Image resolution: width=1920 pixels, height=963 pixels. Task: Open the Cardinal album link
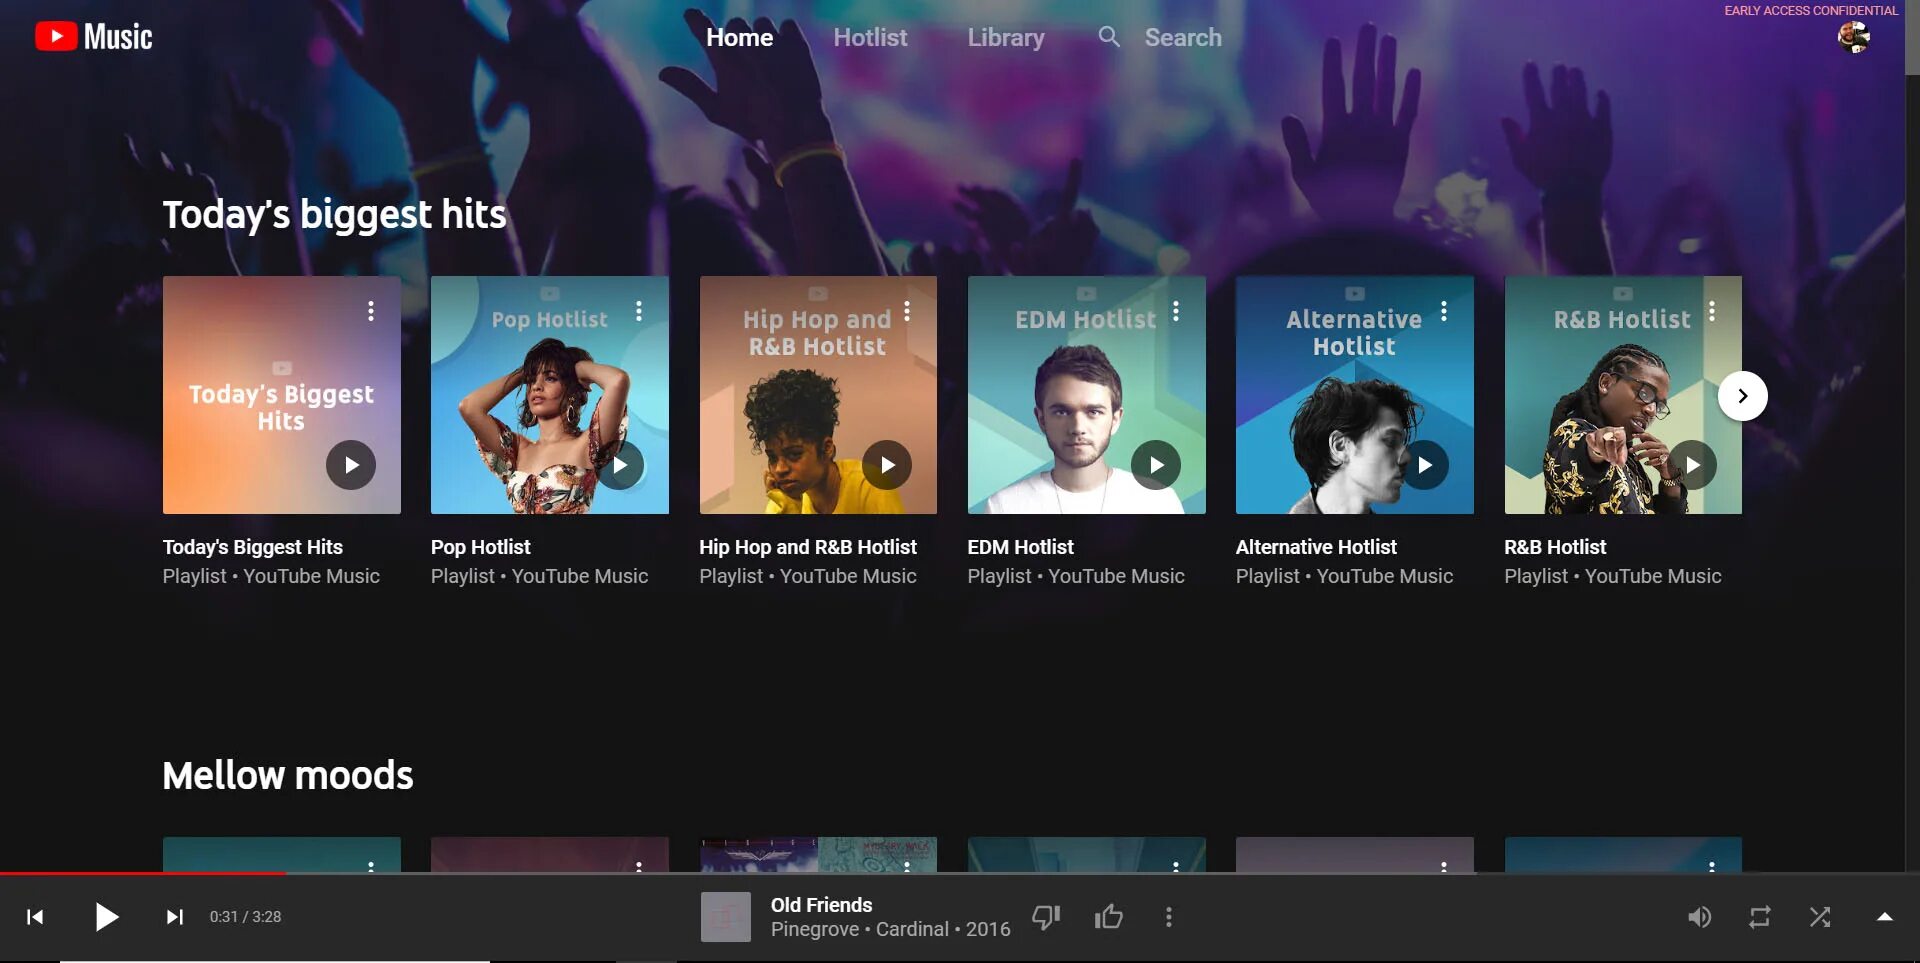(912, 929)
